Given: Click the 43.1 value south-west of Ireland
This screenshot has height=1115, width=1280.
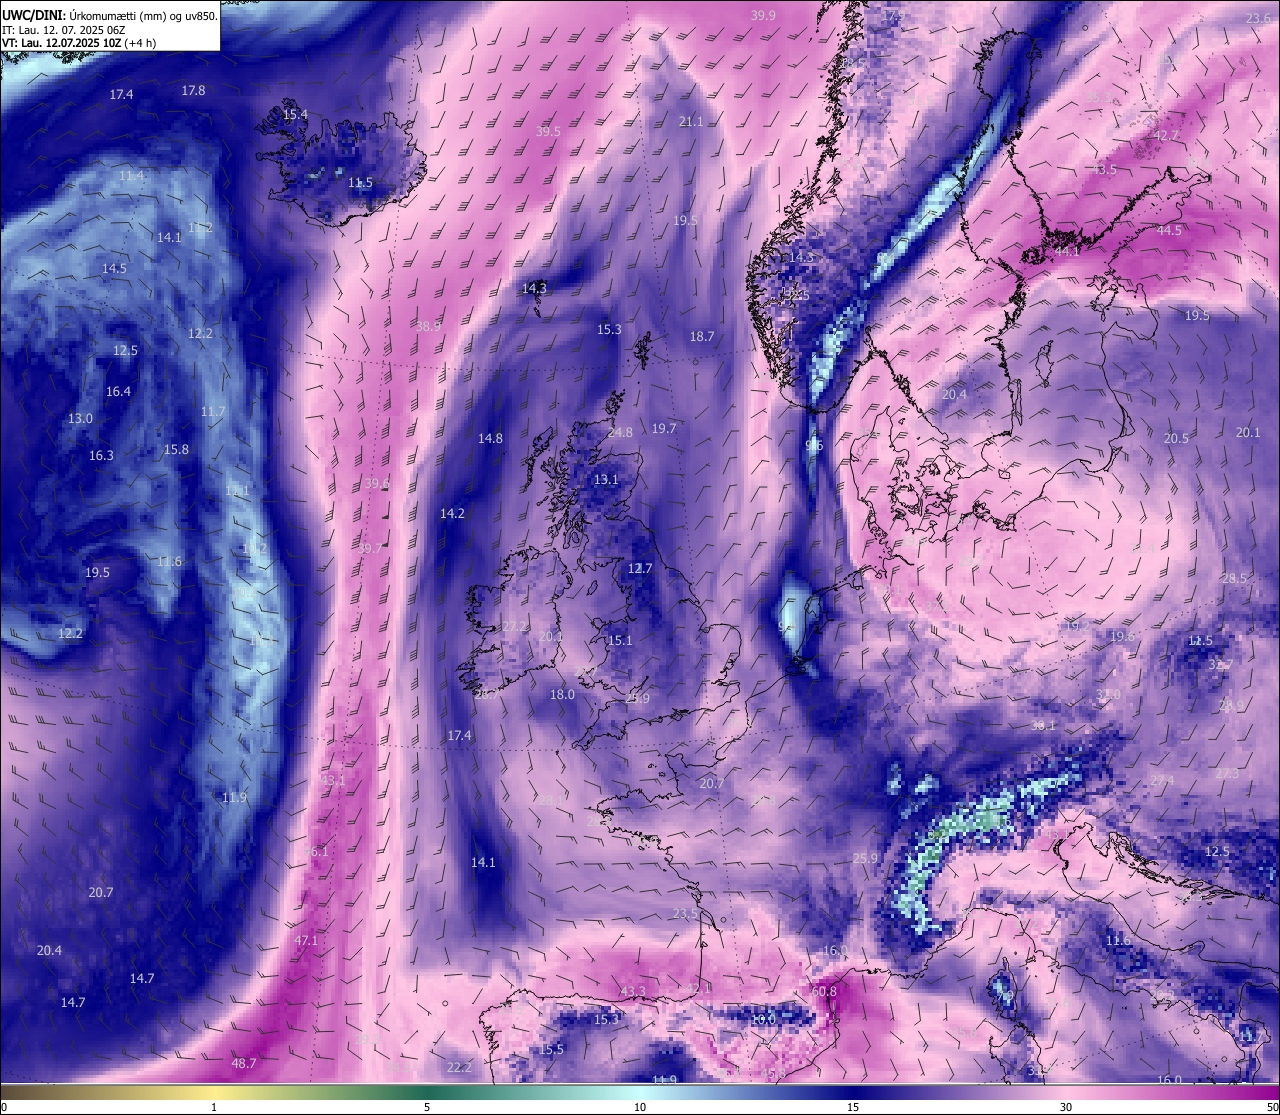Looking at the screenshot, I should coord(333,780).
